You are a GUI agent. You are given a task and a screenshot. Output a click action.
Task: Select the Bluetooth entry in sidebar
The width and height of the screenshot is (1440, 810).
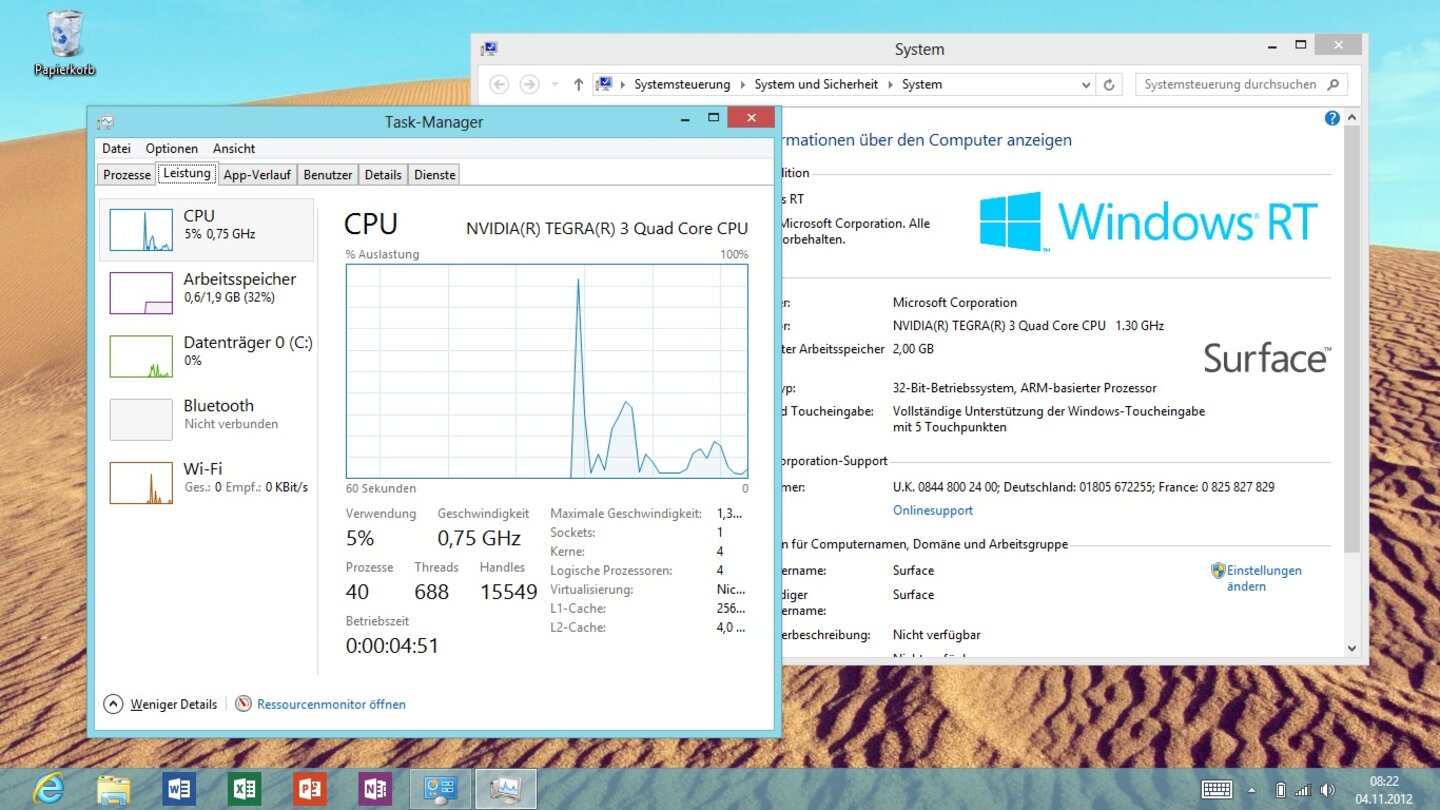207,419
